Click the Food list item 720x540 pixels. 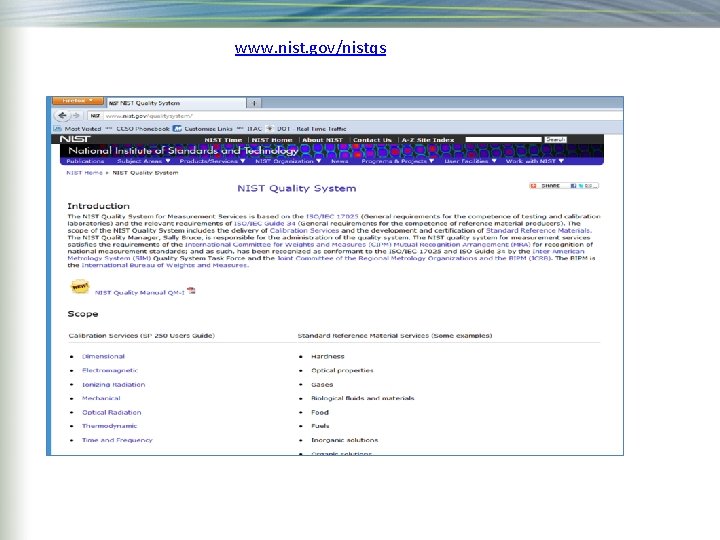coord(320,412)
